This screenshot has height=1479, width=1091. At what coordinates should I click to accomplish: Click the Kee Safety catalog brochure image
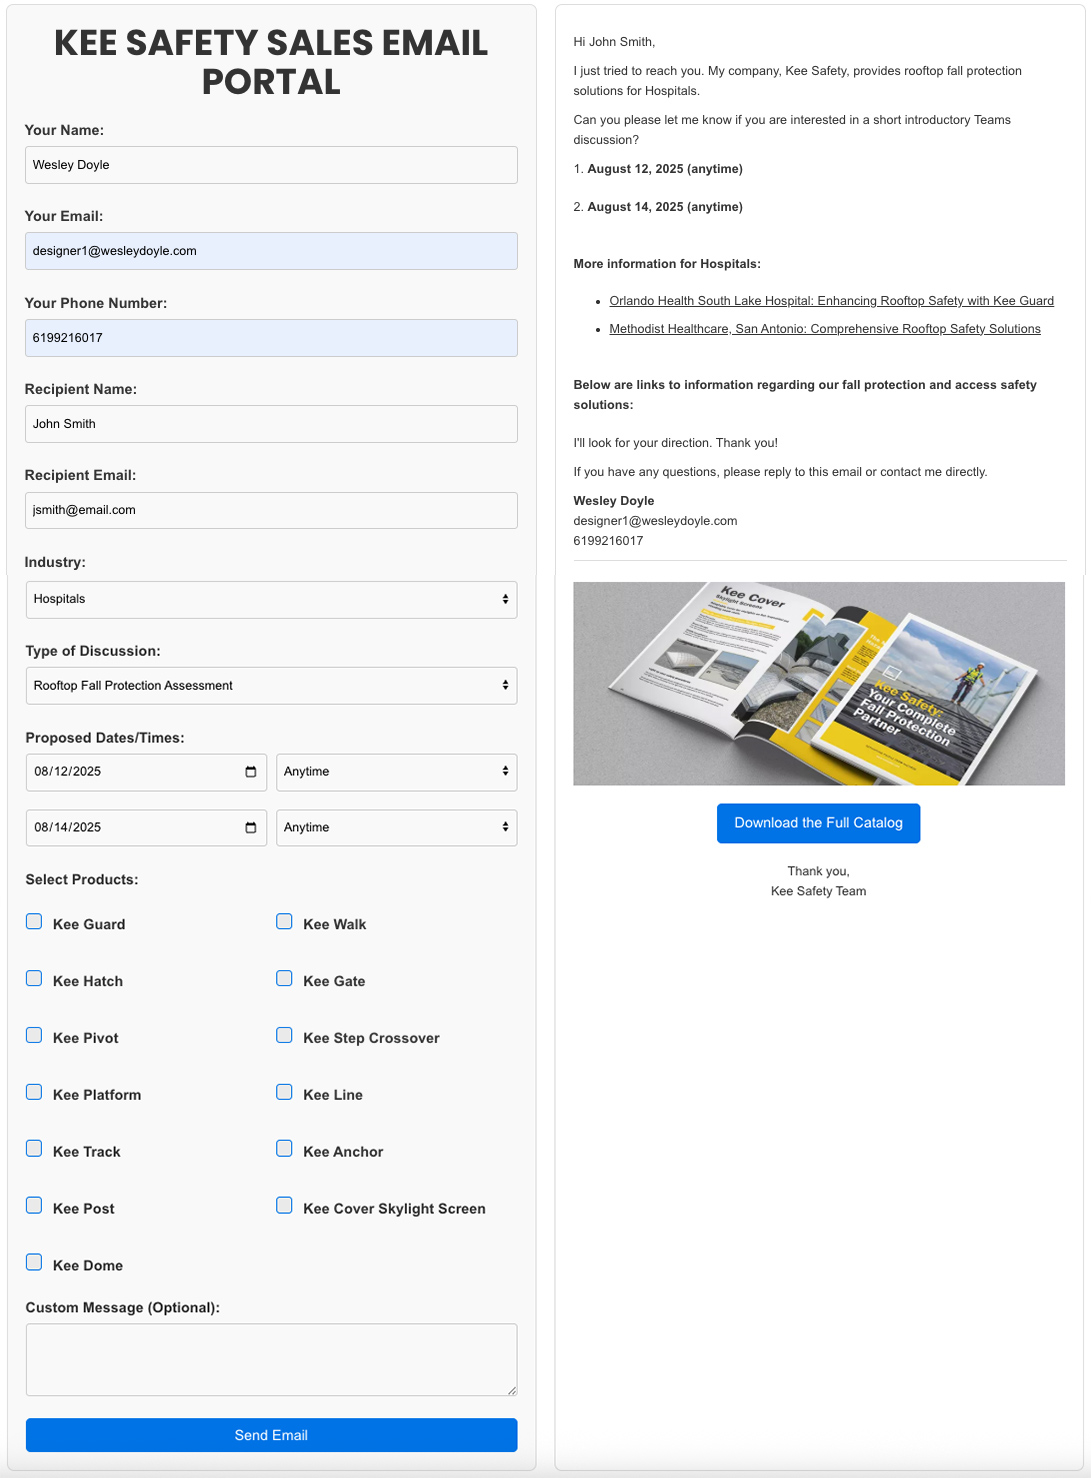(x=818, y=684)
